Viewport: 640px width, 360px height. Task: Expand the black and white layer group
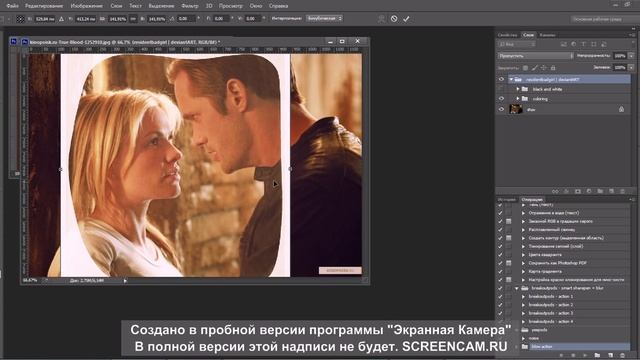518,89
